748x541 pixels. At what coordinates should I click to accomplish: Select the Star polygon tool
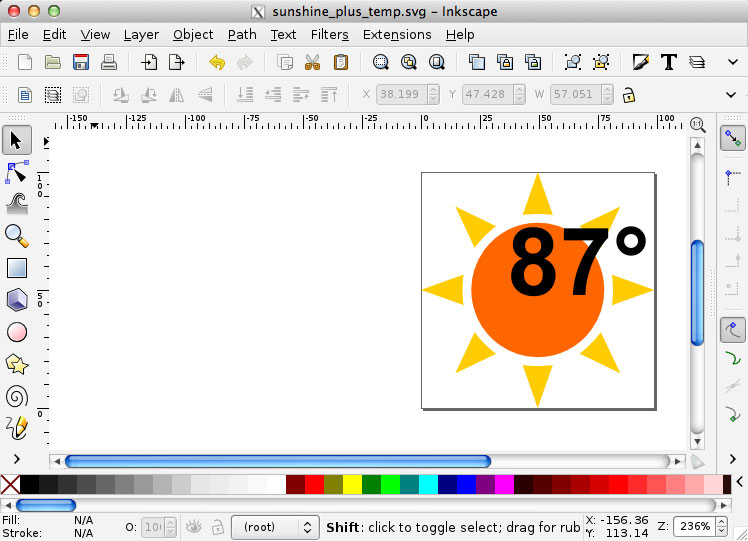pos(17,364)
